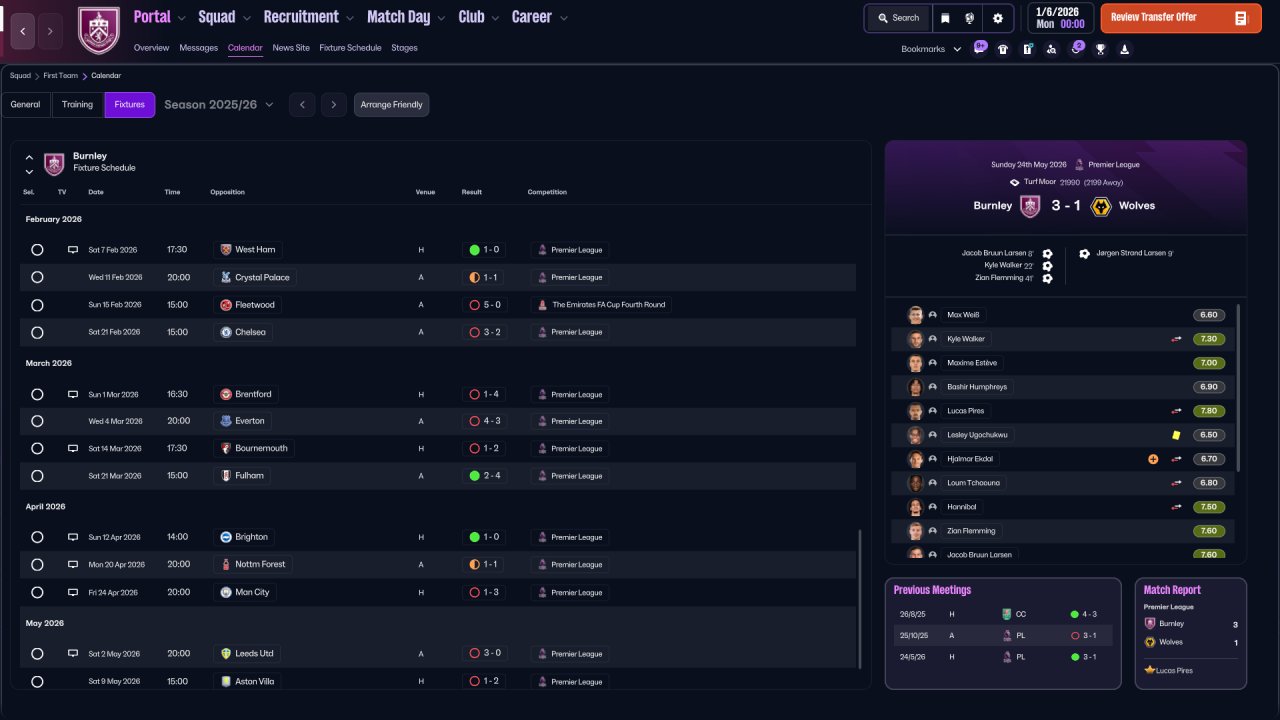Open the training cone shortcut icon
1280x720 pixels.
click(1124, 49)
